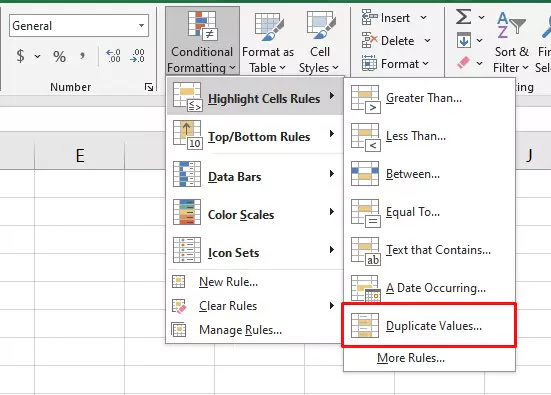The image size is (551, 395).
Task: Click the Insert cells button
Action: click(386, 18)
